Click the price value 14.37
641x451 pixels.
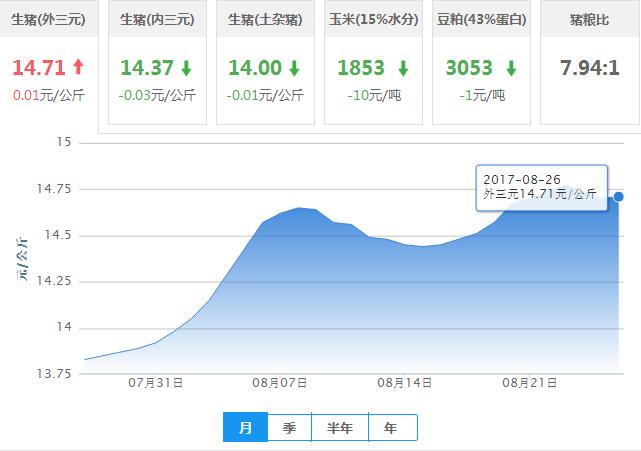click(x=147, y=68)
